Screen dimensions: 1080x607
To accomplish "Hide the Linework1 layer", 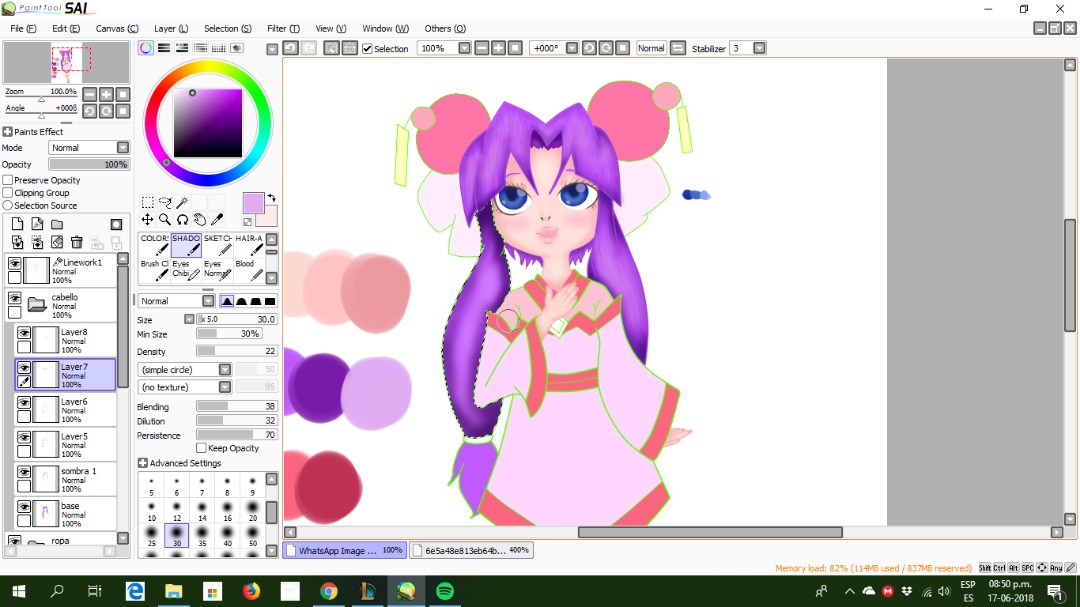I will pyautogui.click(x=14, y=263).
